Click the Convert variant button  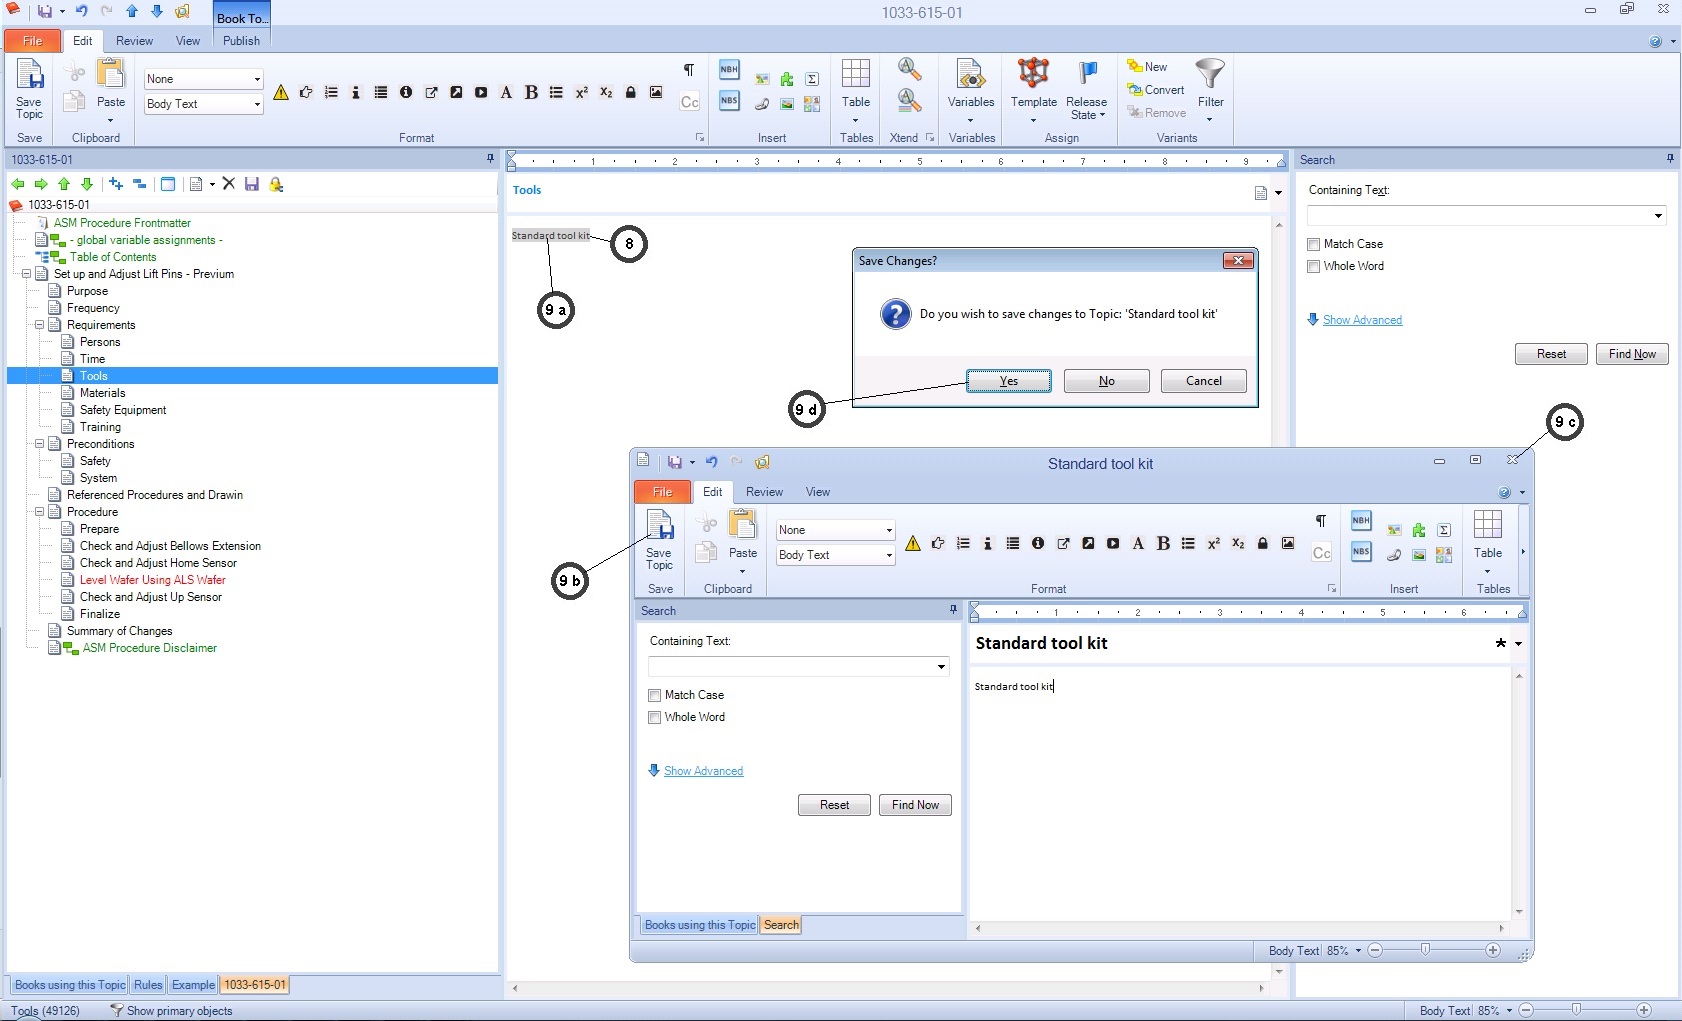pos(1156,90)
